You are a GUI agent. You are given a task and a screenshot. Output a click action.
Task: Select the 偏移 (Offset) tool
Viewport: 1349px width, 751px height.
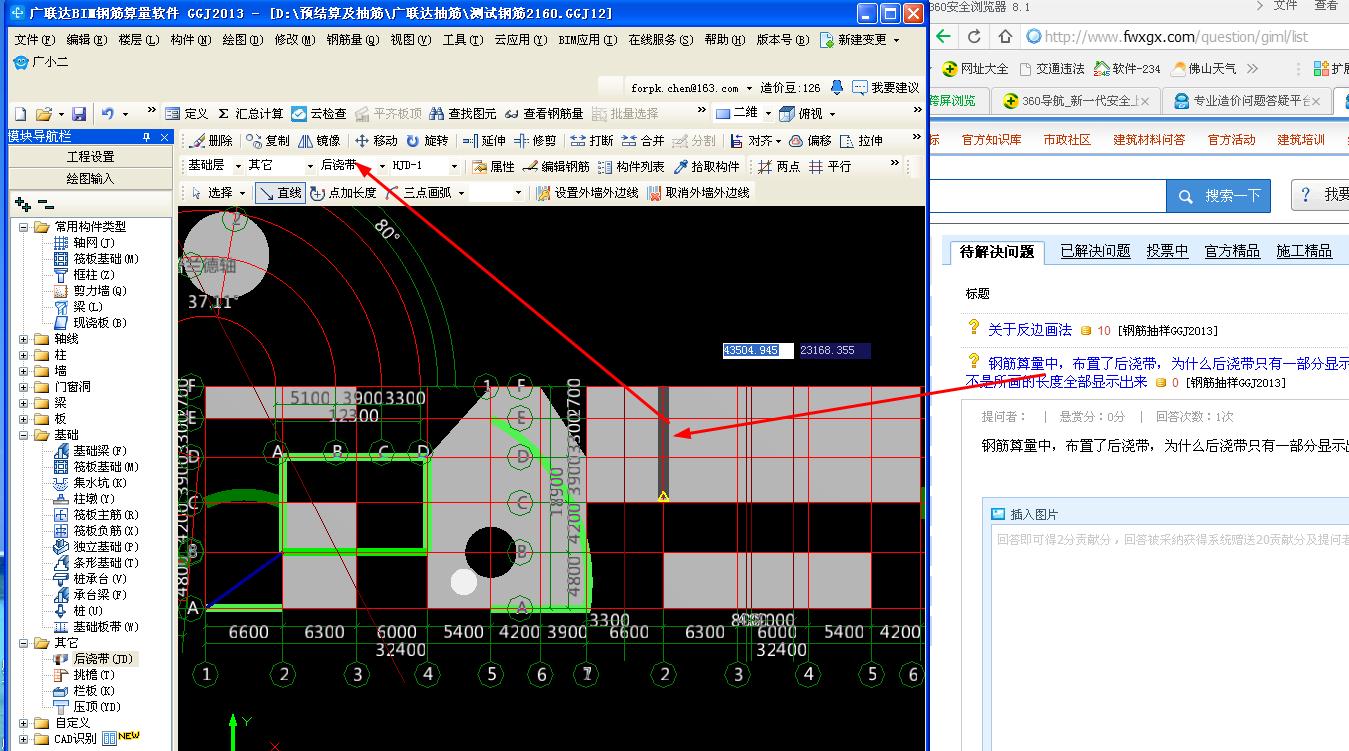811,141
